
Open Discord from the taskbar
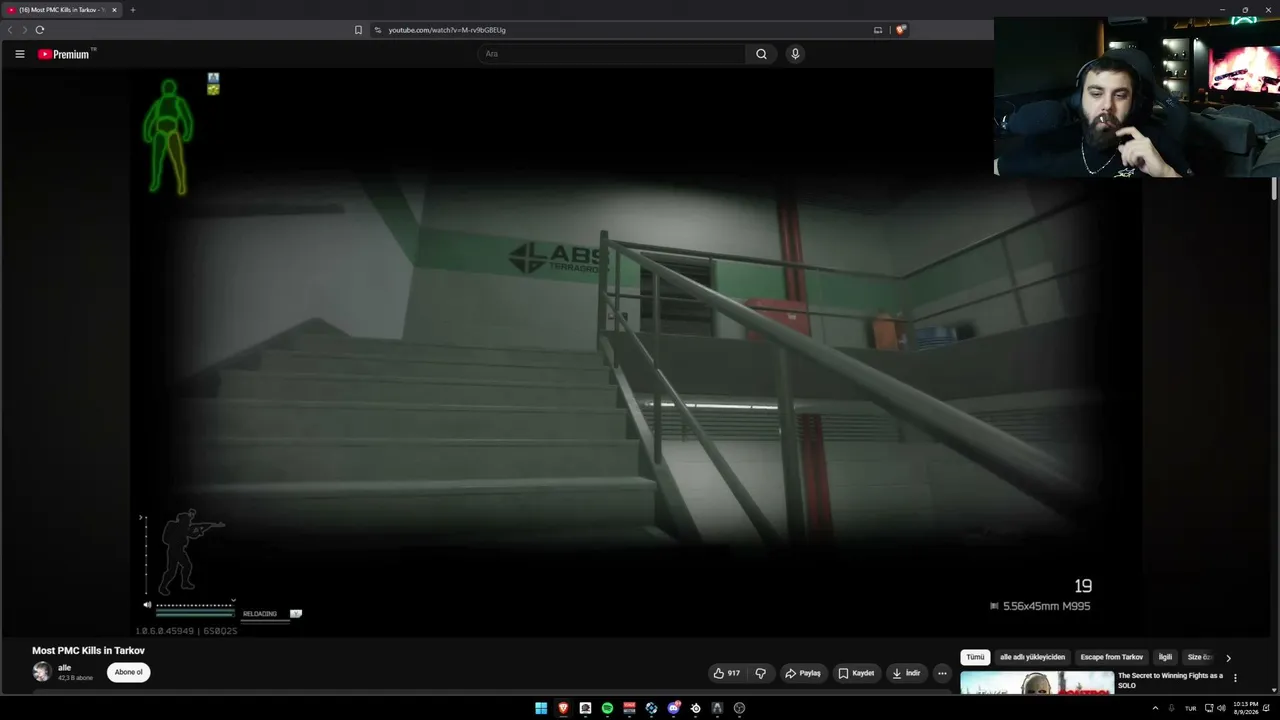click(673, 708)
